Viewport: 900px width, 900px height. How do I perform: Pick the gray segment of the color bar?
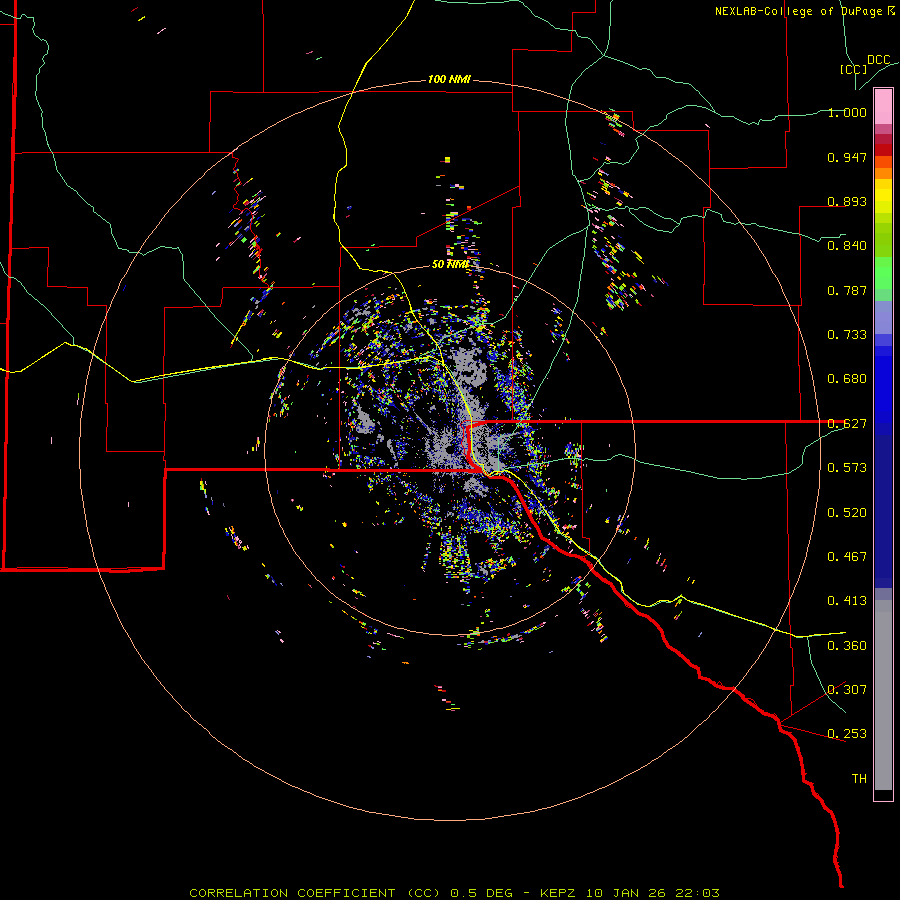(x=883, y=695)
